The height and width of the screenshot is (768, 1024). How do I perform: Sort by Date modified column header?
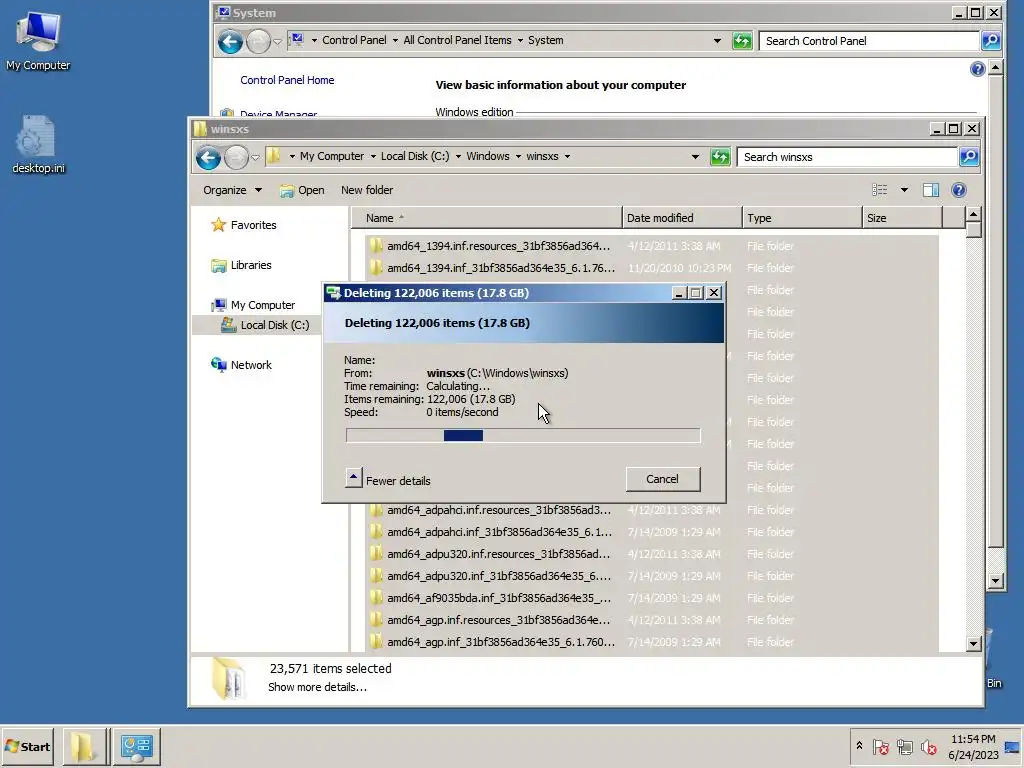click(682, 217)
